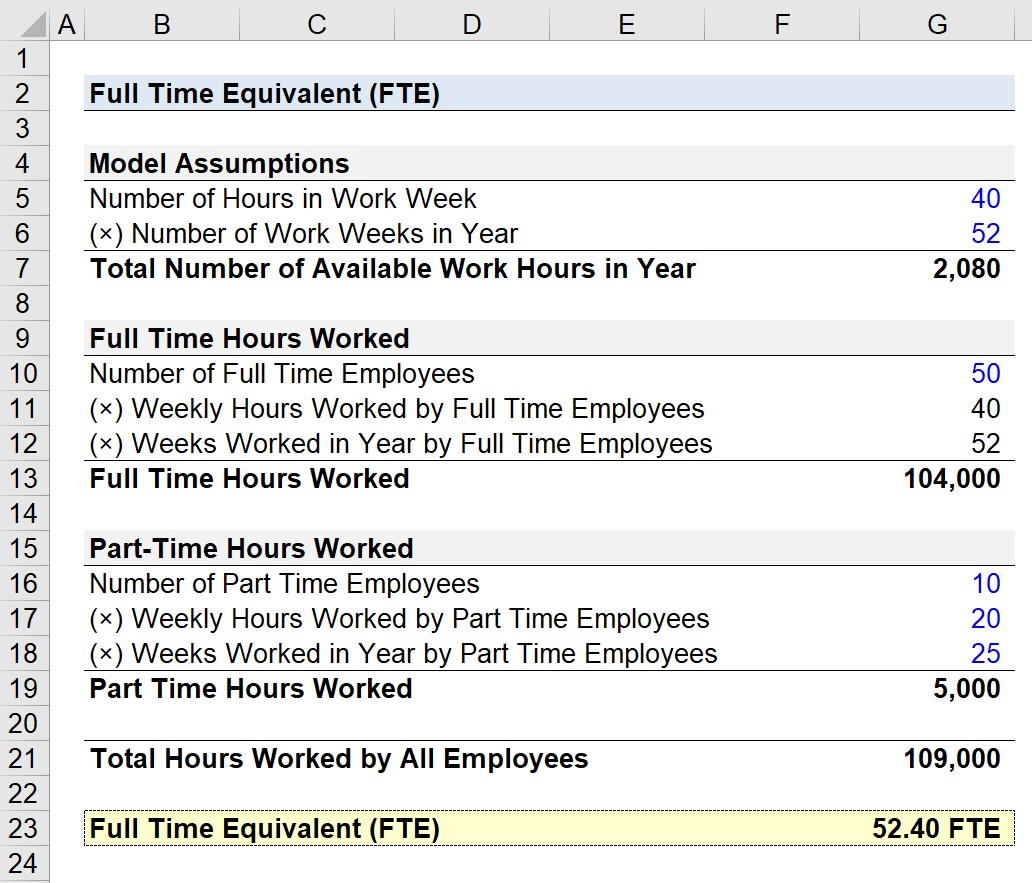Click the 25 weeks worked part time value
The image size is (1032, 883).
[x=937, y=653]
